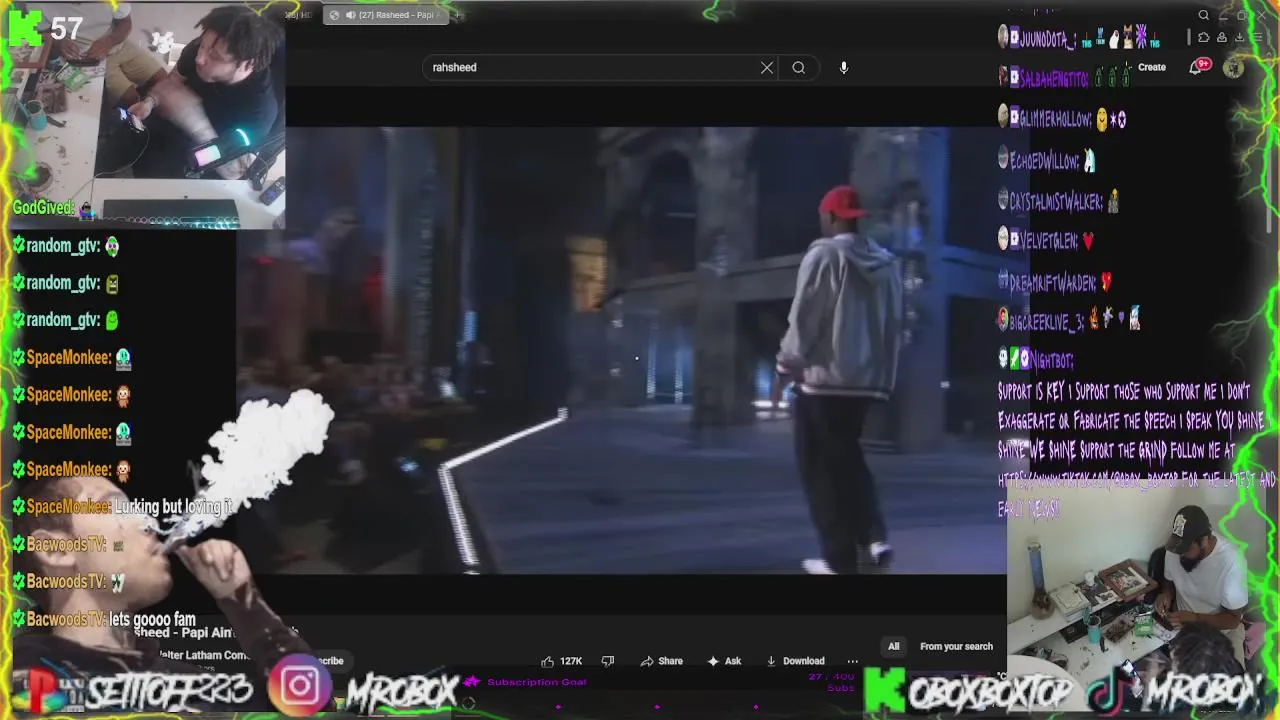Select the 'All' filter chip
Viewport: 1280px width, 720px height.
pos(894,646)
